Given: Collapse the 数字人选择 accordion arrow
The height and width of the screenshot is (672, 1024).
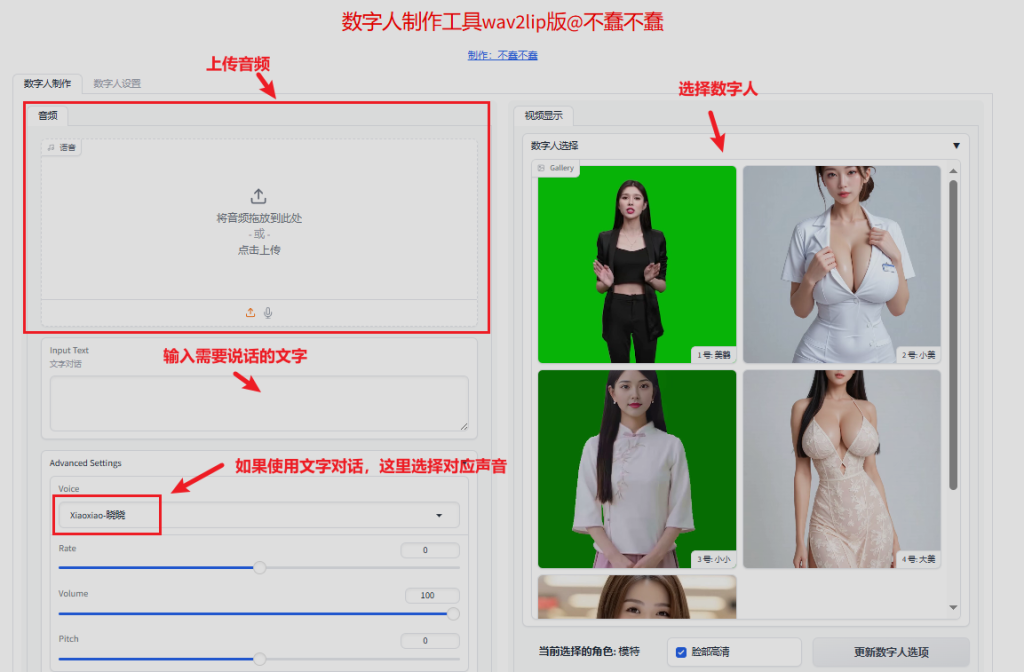Looking at the screenshot, I should [x=956, y=146].
